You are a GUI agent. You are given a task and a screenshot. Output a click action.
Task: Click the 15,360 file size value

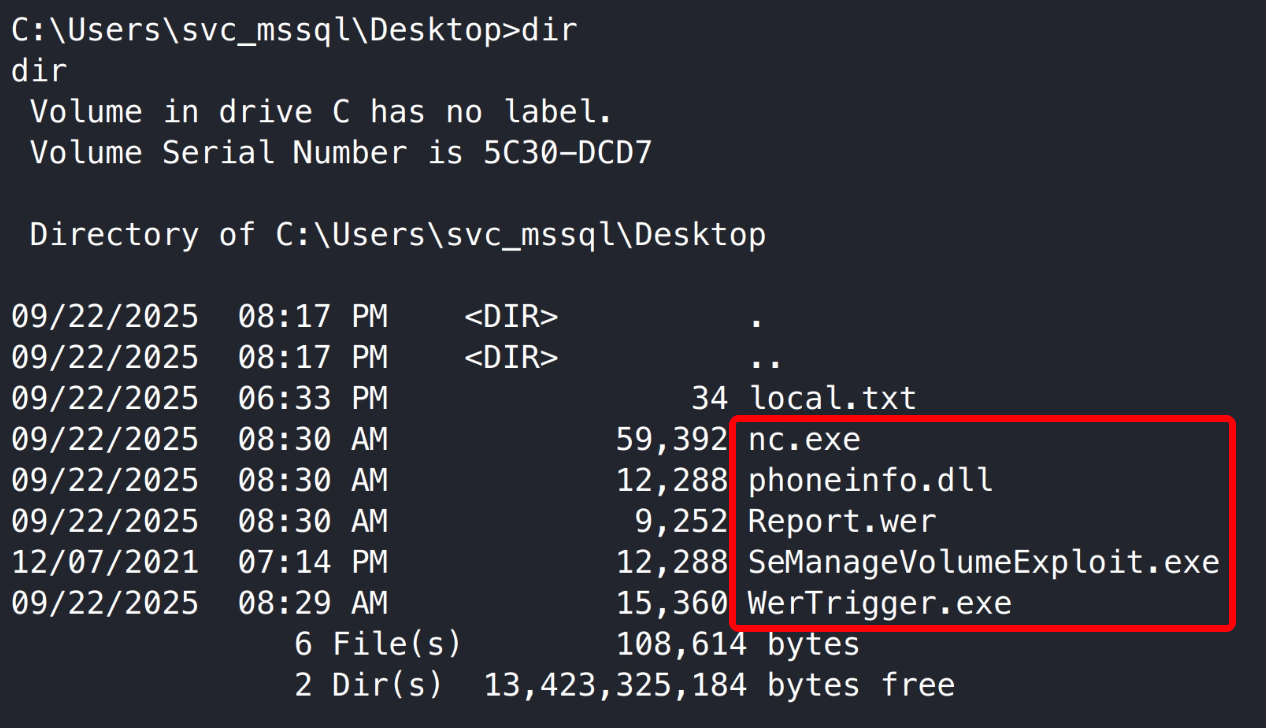tap(671, 603)
